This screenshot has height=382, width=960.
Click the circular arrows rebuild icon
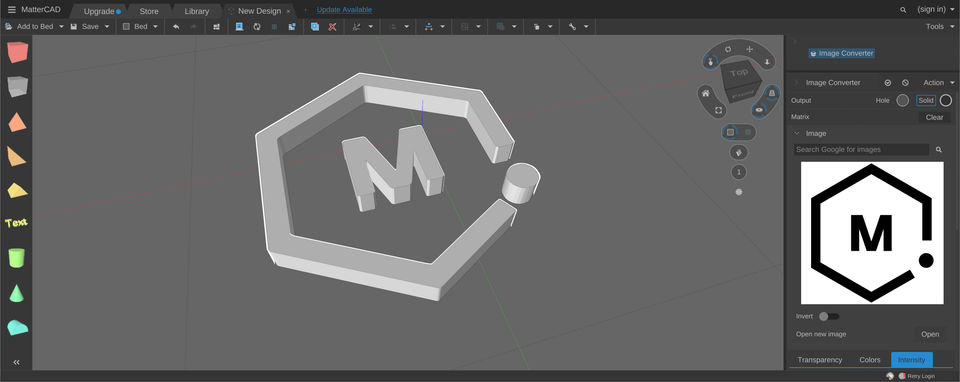(257, 27)
